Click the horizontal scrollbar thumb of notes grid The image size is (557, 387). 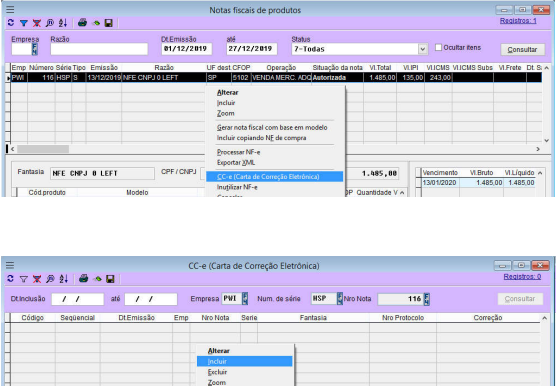click(x=43, y=149)
